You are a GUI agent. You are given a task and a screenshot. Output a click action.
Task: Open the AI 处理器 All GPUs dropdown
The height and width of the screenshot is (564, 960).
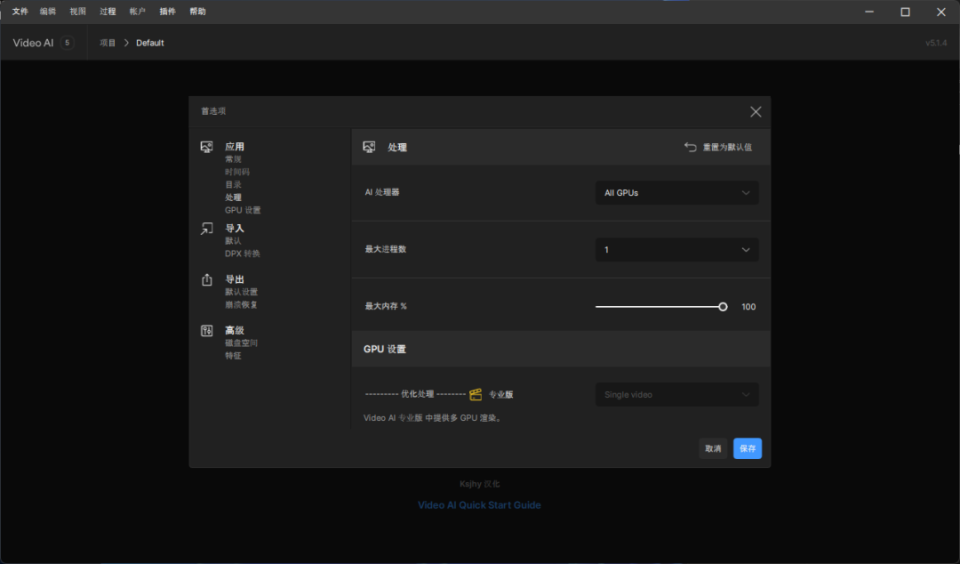pos(677,193)
